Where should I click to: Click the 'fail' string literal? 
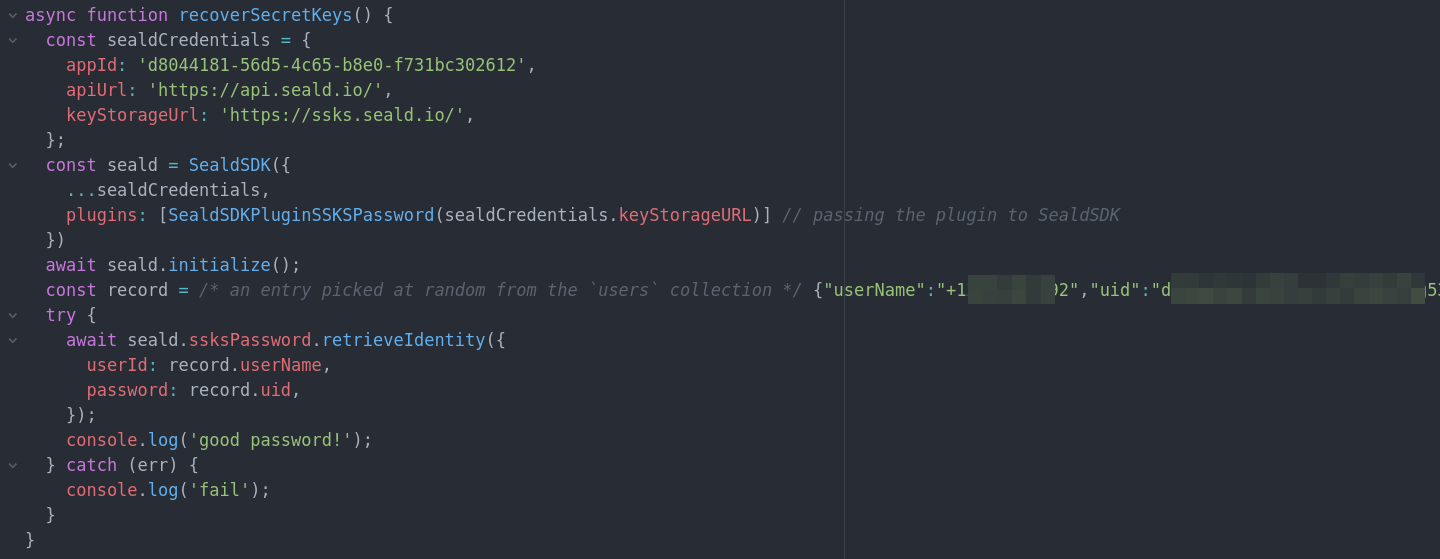click(219, 490)
